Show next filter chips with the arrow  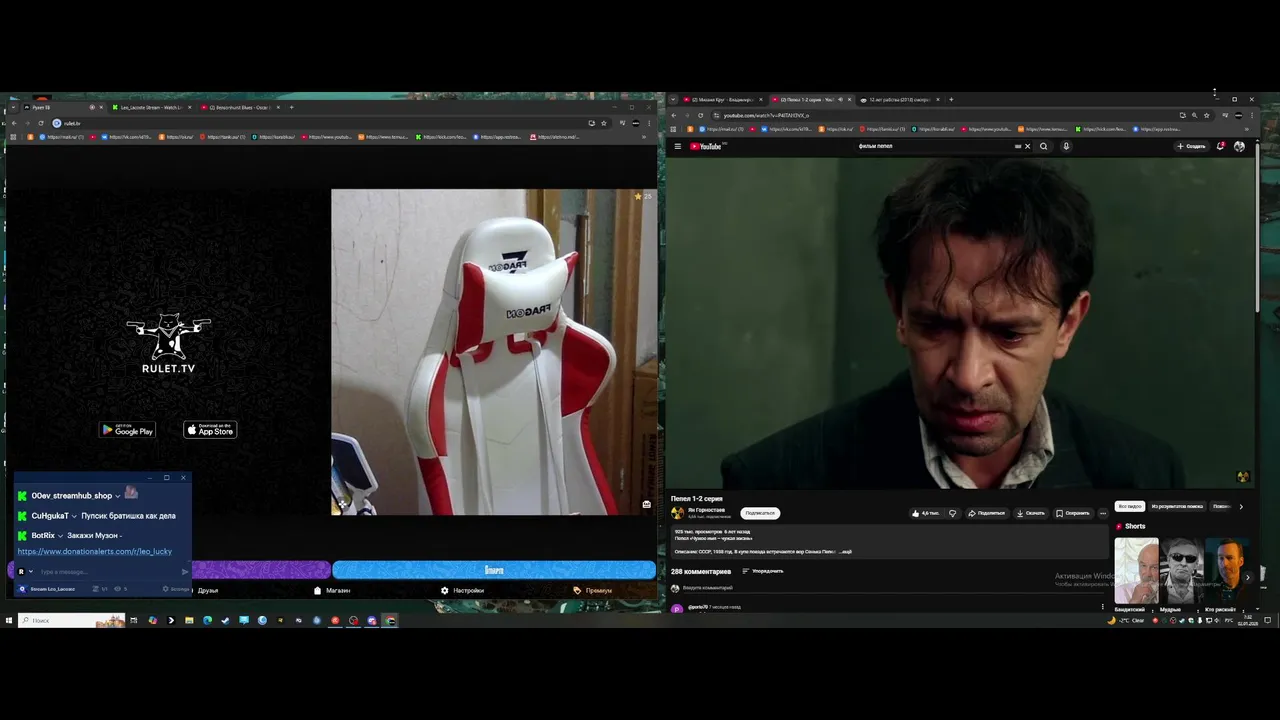coord(1241,506)
